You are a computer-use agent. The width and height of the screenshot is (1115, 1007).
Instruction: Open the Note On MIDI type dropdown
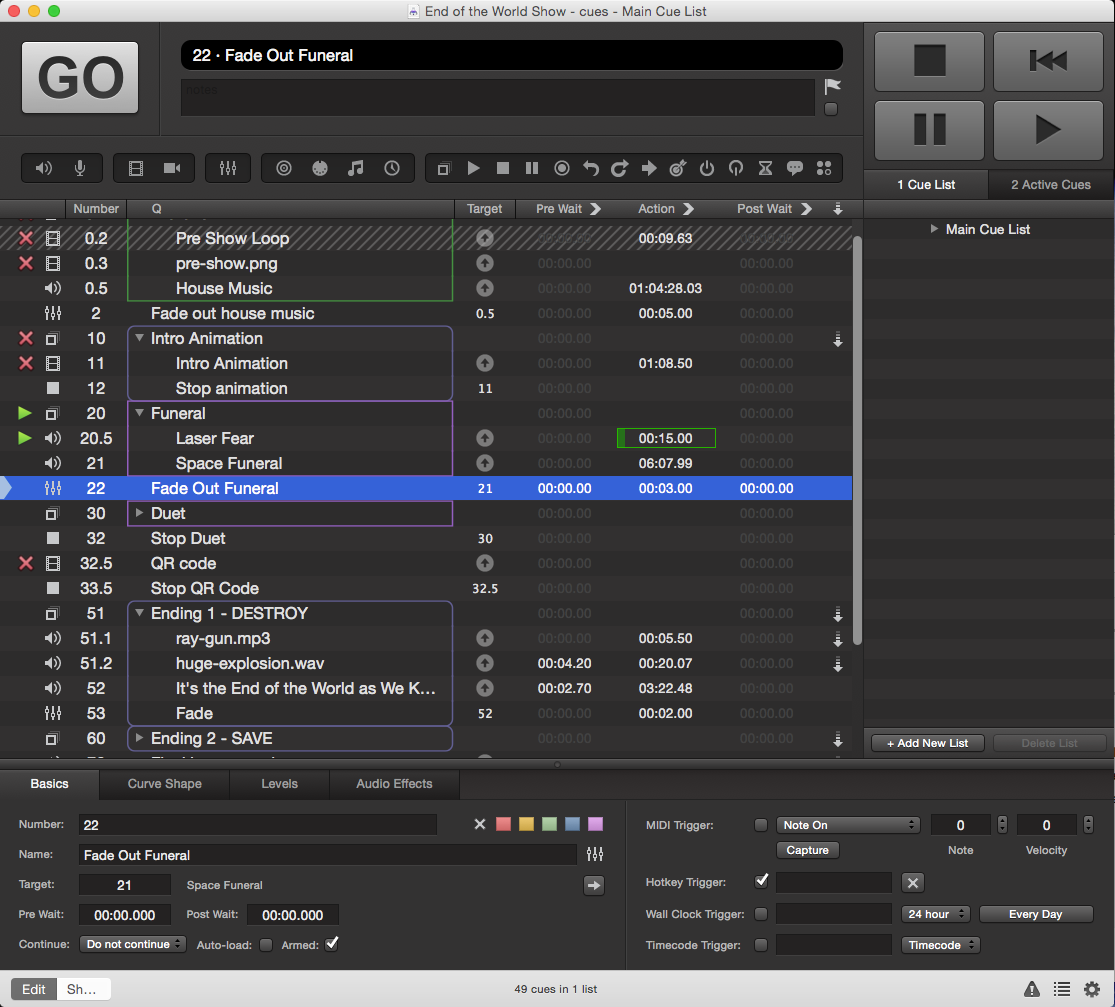pyautogui.click(x=848, y=825)
